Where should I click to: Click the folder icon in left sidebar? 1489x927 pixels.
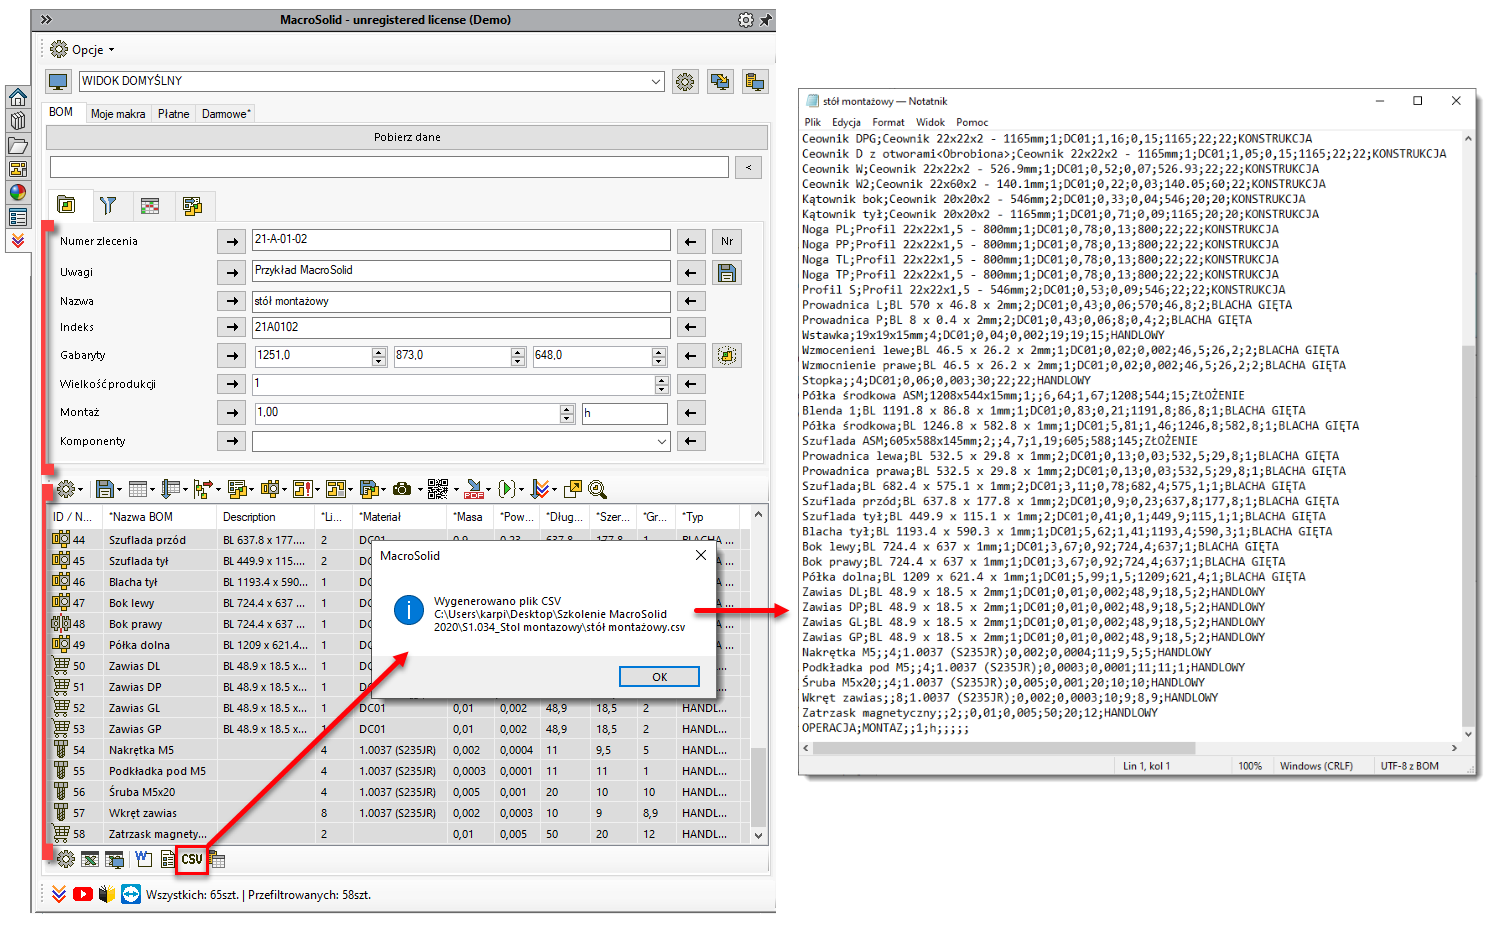18,146
